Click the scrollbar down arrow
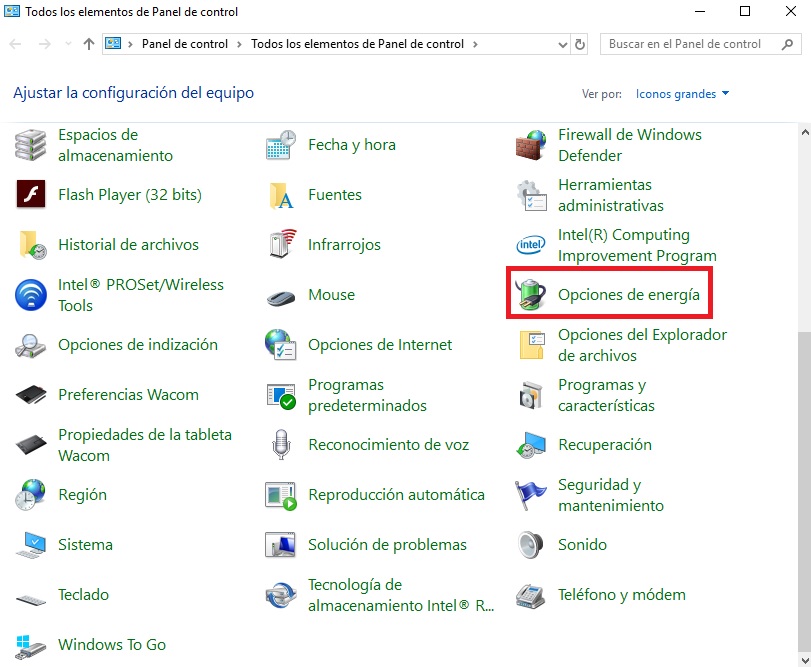The width and height of the screenshot is (811, 667). tap(804, 660)
